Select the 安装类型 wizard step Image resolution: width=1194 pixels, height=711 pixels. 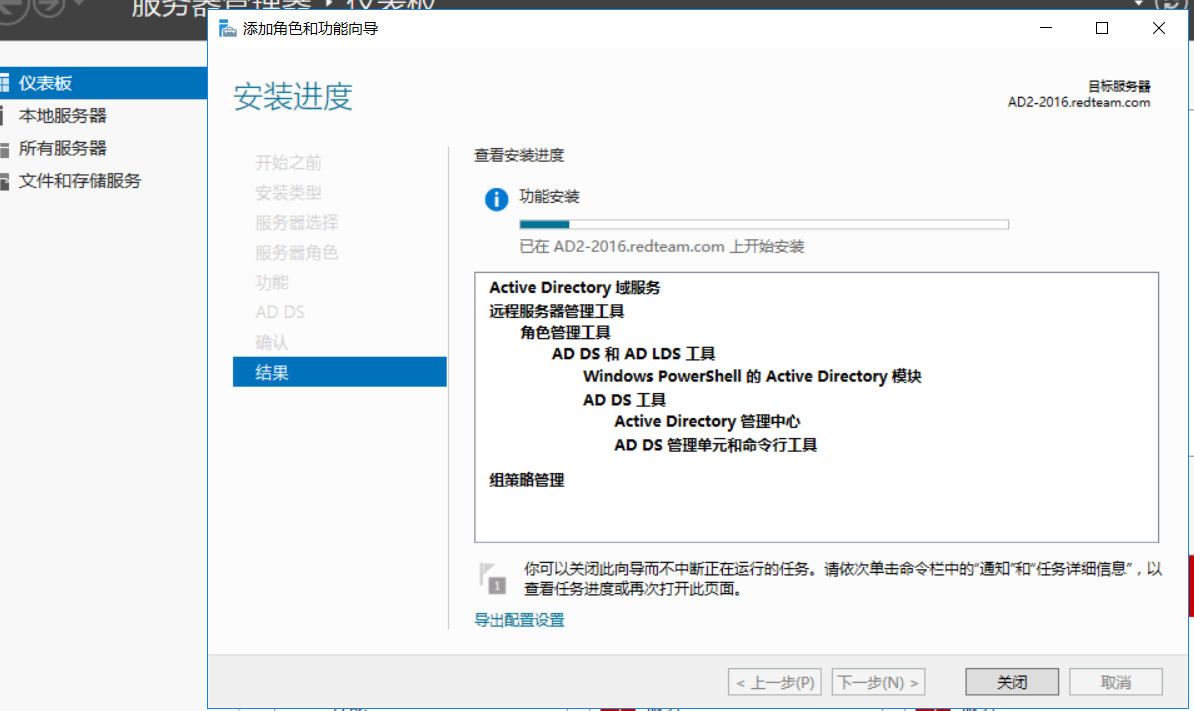(289, 193)
